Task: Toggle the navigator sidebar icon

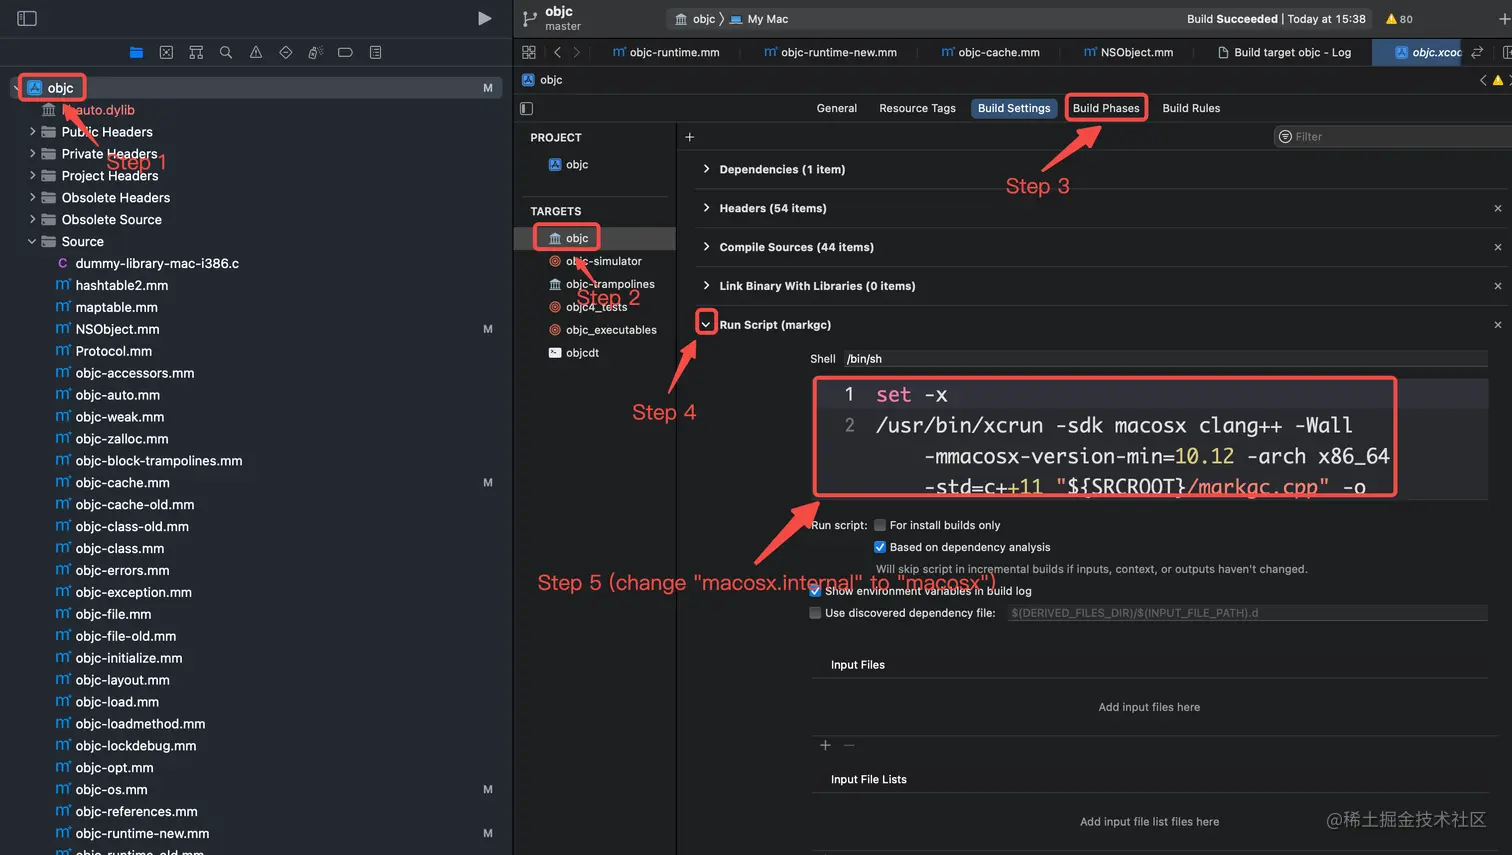Action: coord(27,18)
